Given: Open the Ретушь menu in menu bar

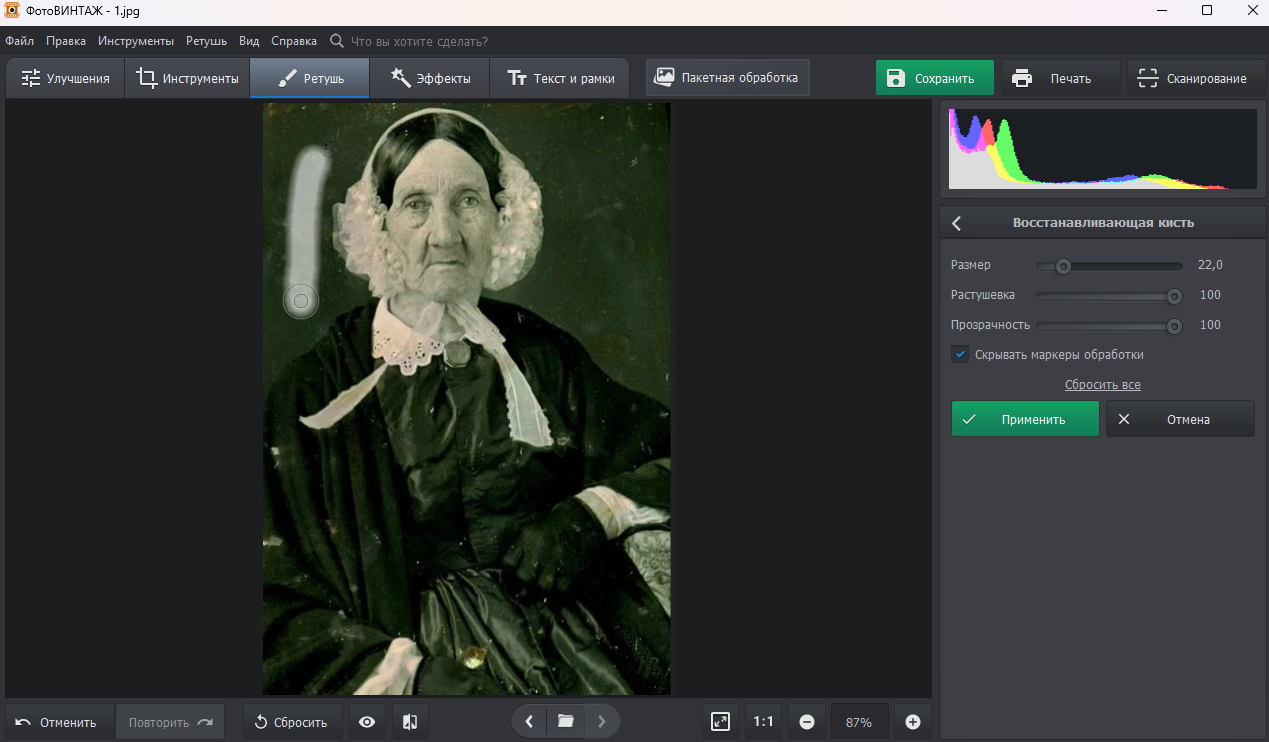Looking at the screenshot, I should click(206, 41).
